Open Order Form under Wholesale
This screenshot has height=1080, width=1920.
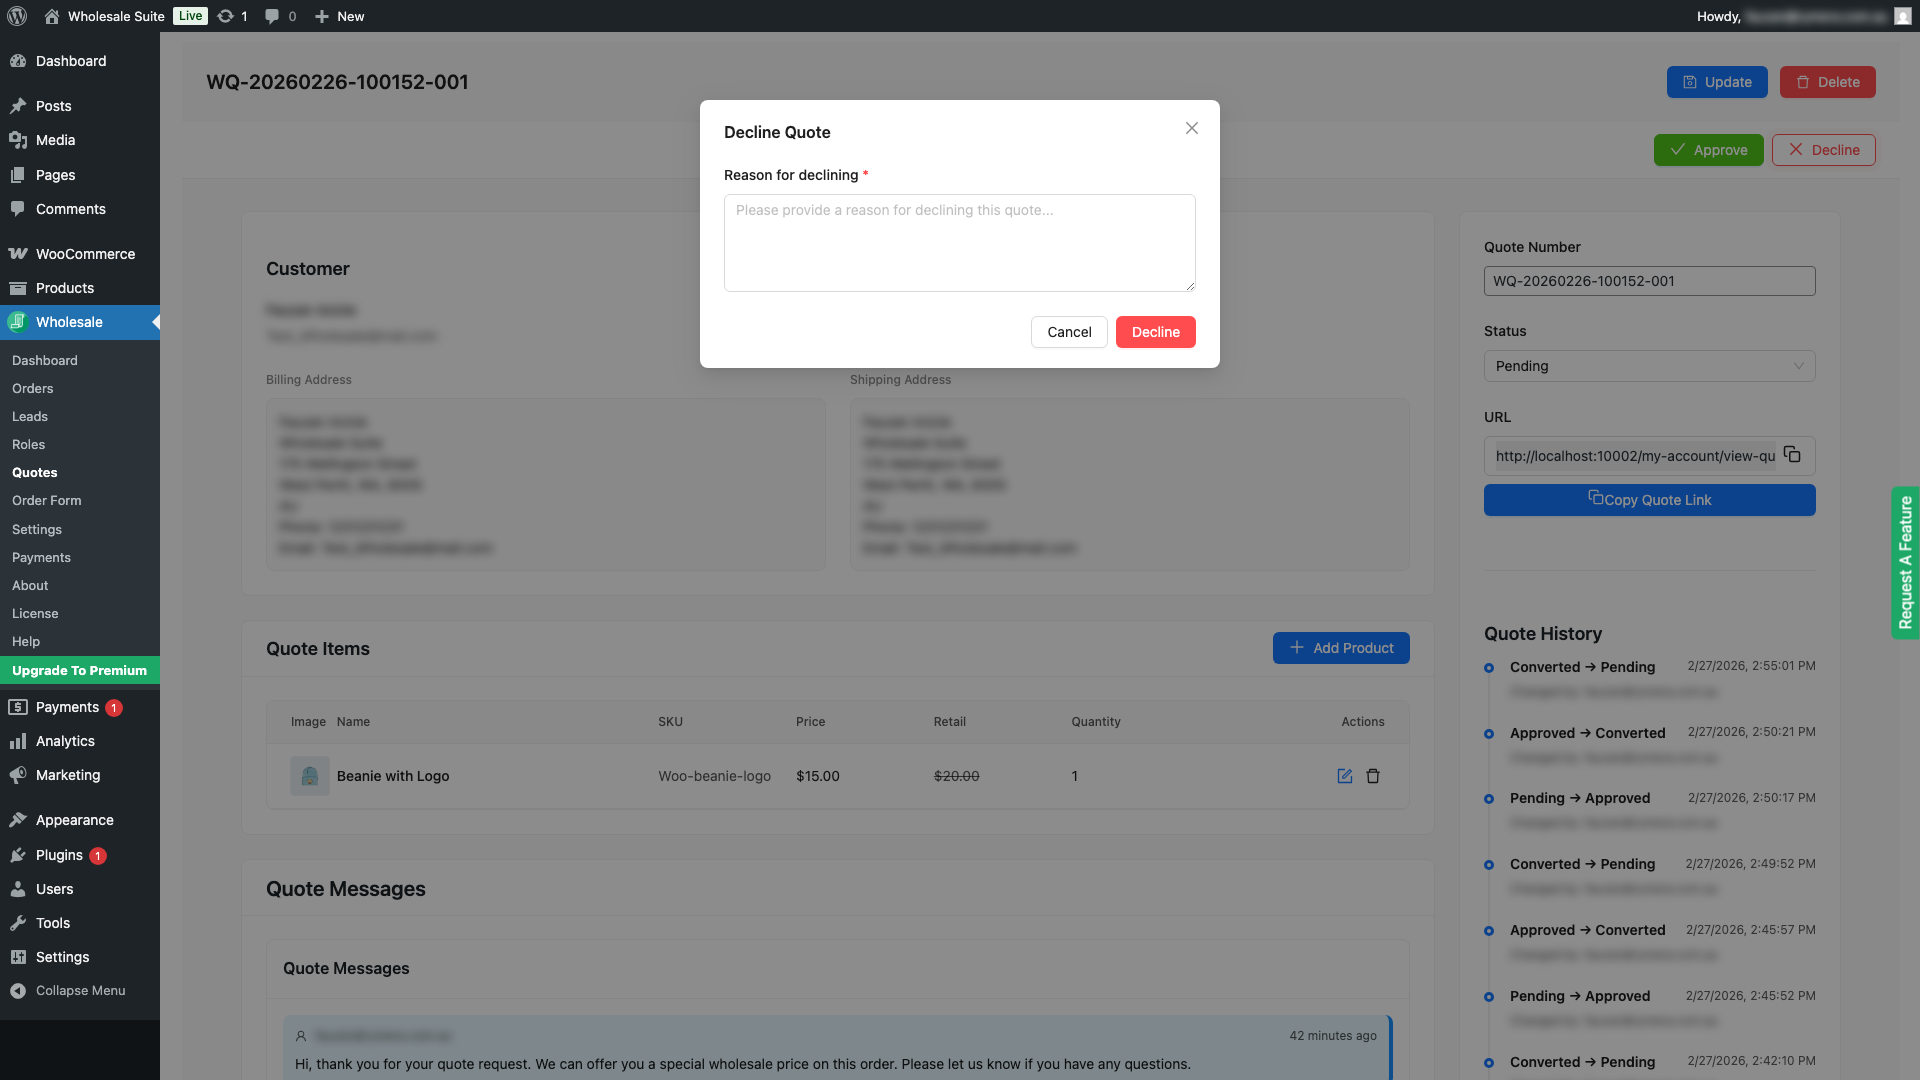[x=46, y=500]
